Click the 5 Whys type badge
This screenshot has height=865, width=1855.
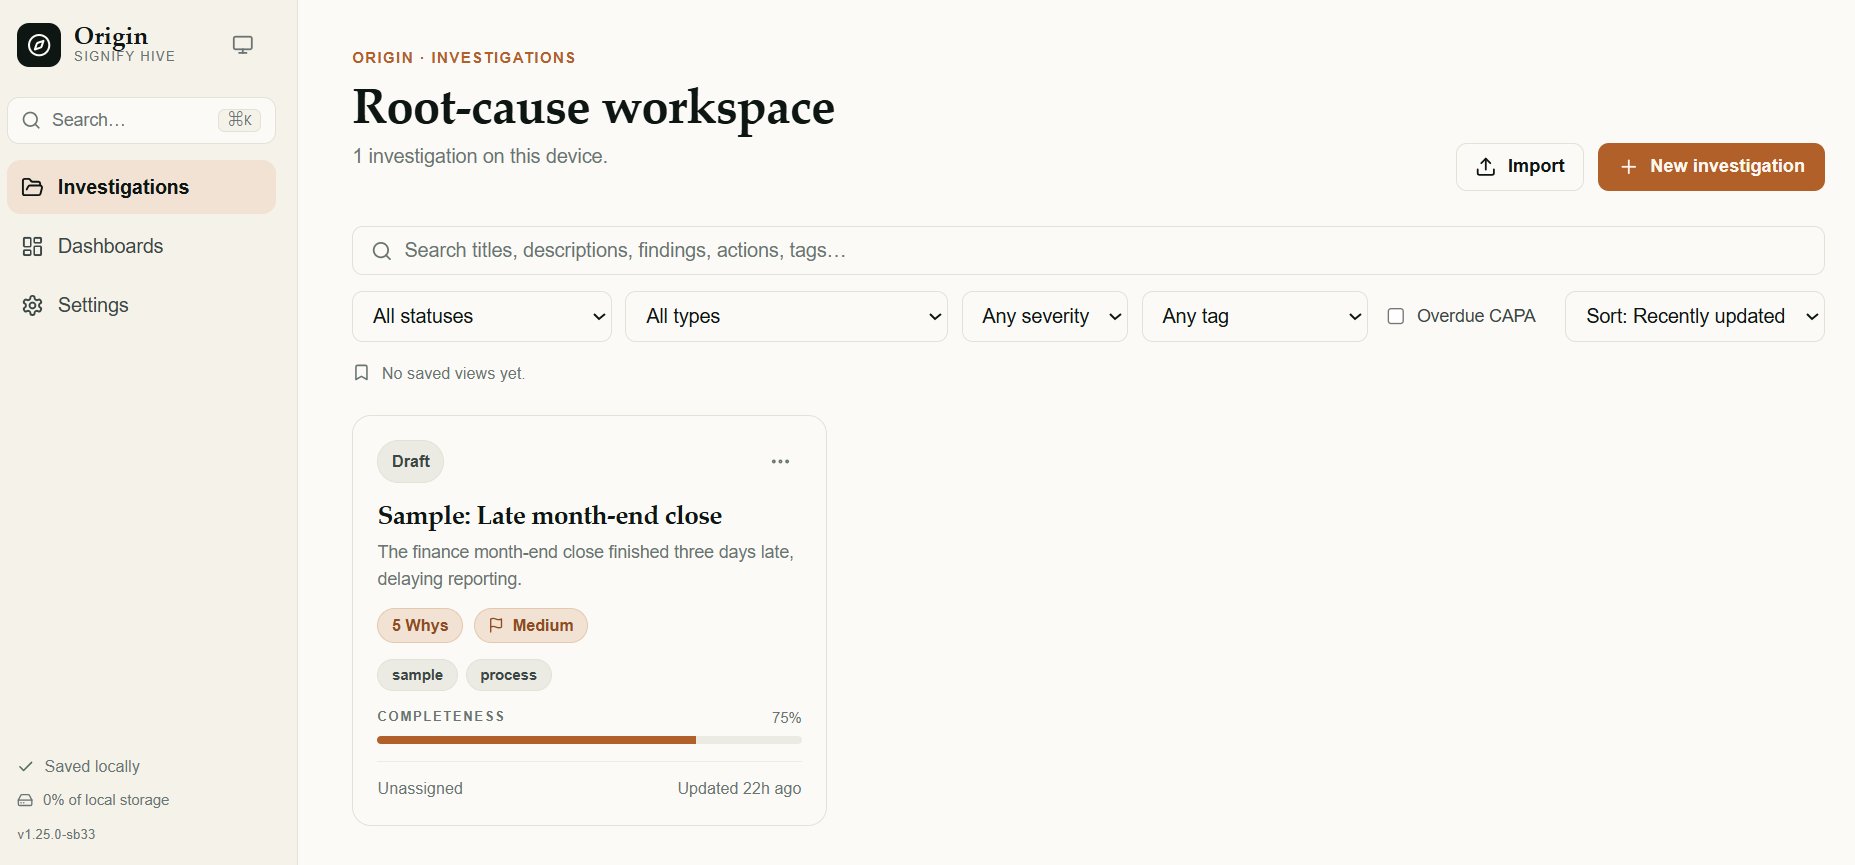coord(420,625)
